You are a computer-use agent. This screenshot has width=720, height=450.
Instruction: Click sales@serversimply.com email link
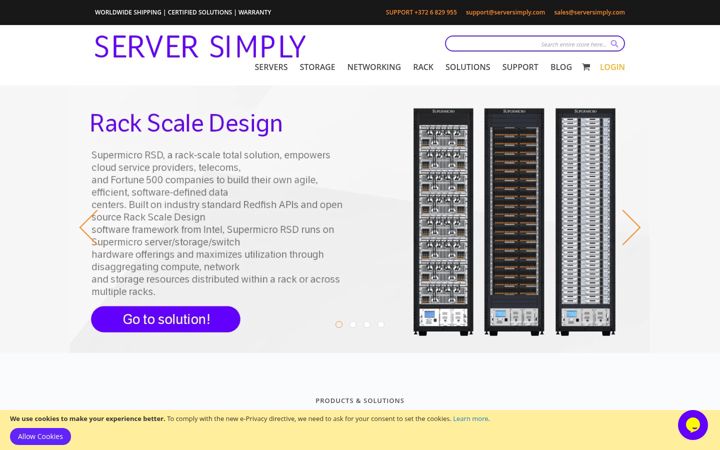click(589, 12)
